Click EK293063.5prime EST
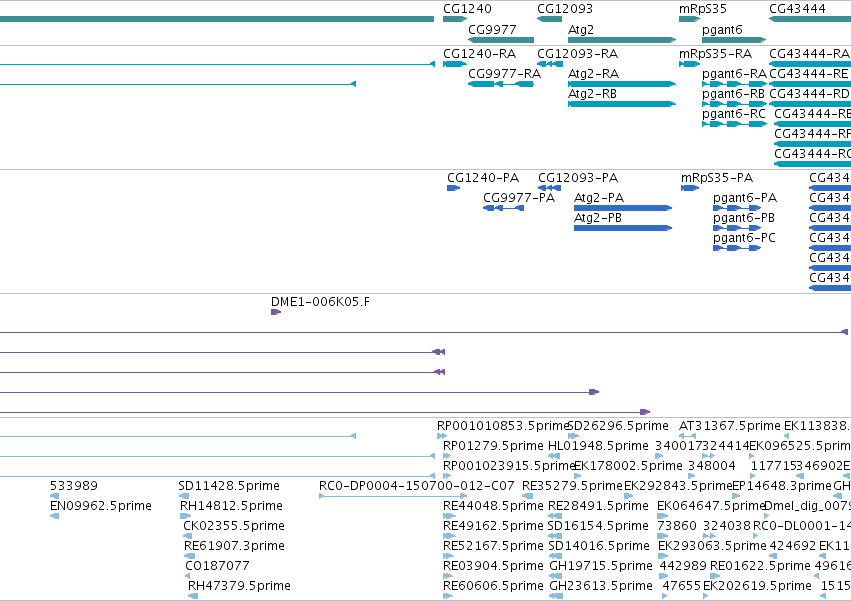851x601 pixels. (x=663, y=556)
